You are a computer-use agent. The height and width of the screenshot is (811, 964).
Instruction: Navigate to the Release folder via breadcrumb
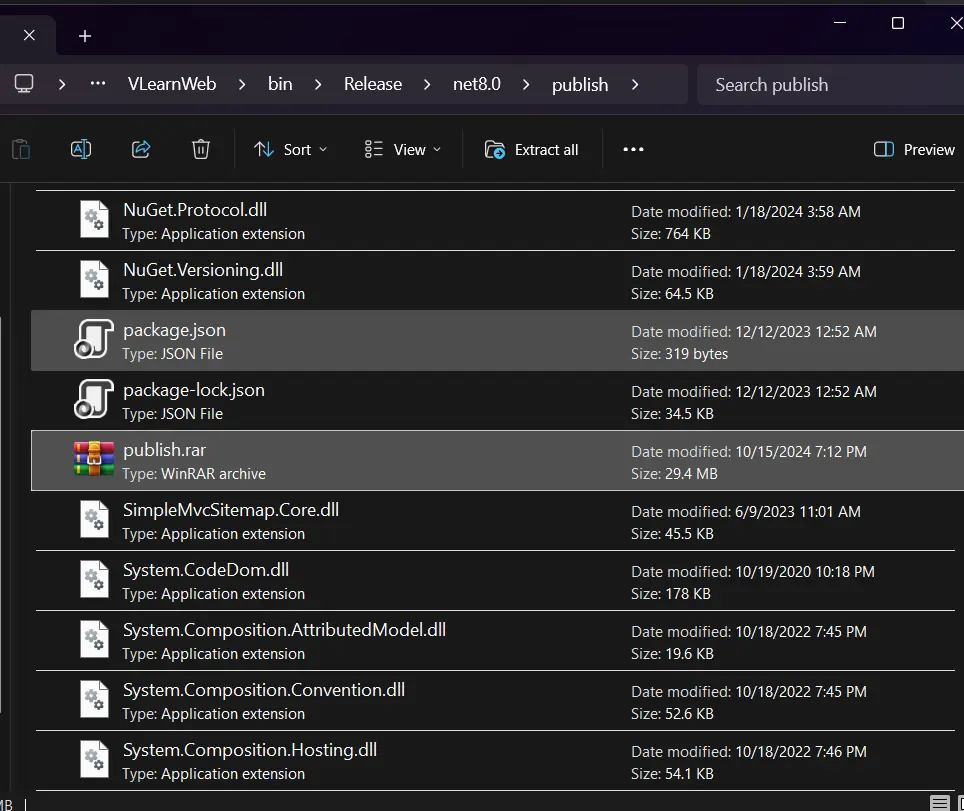372,84
